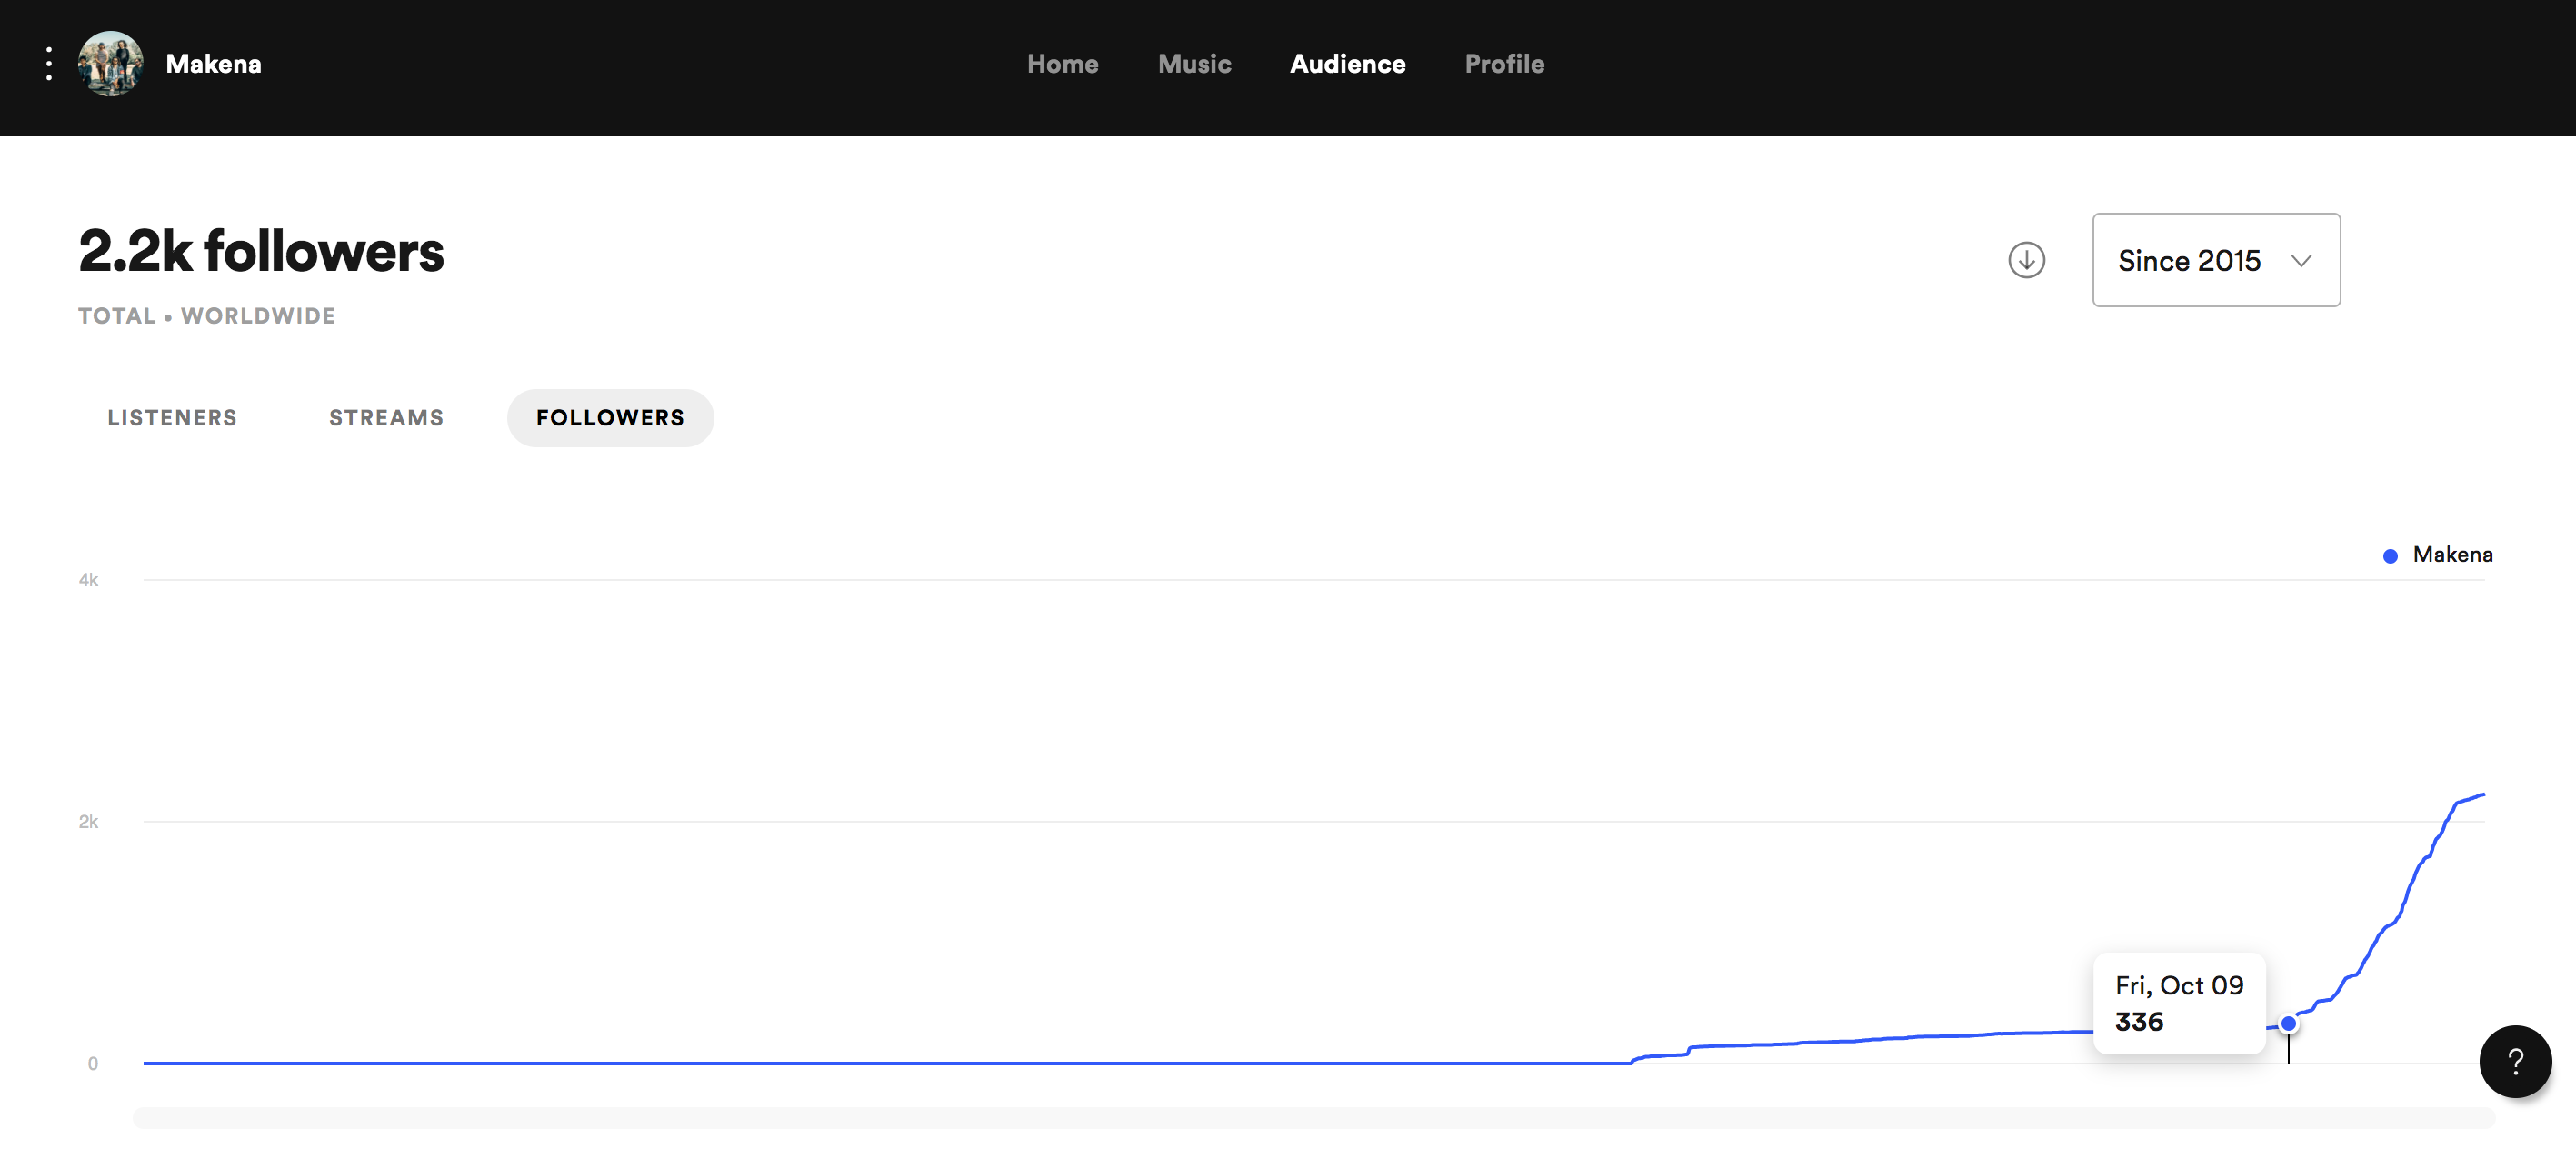Click the Fri, Oct 09 tooltip card
Screen dimensions: 2576x1149
click(2178, 1003)
